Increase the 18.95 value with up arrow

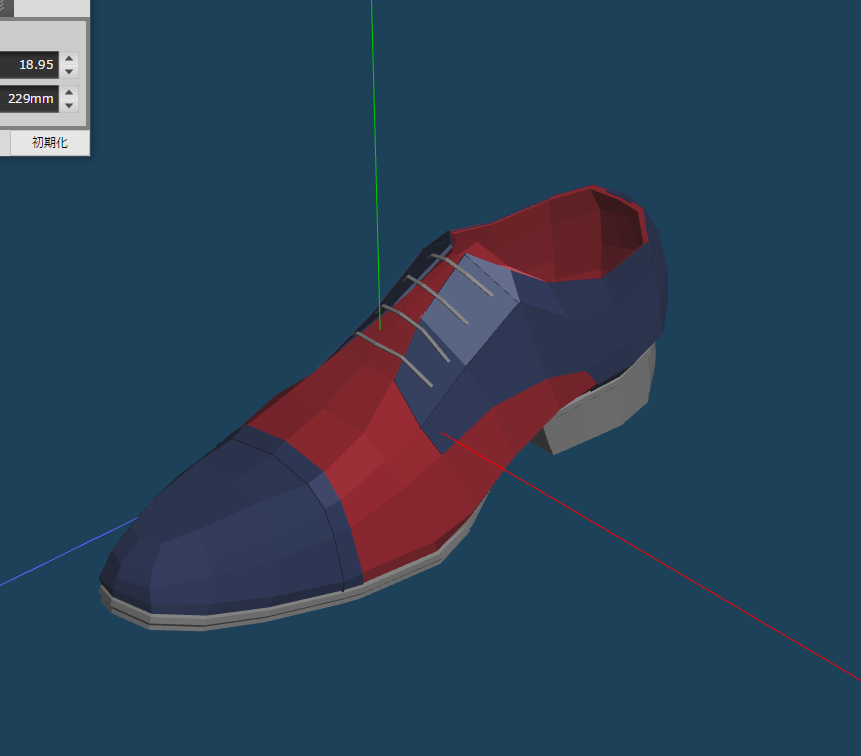[x=69, y=58]
